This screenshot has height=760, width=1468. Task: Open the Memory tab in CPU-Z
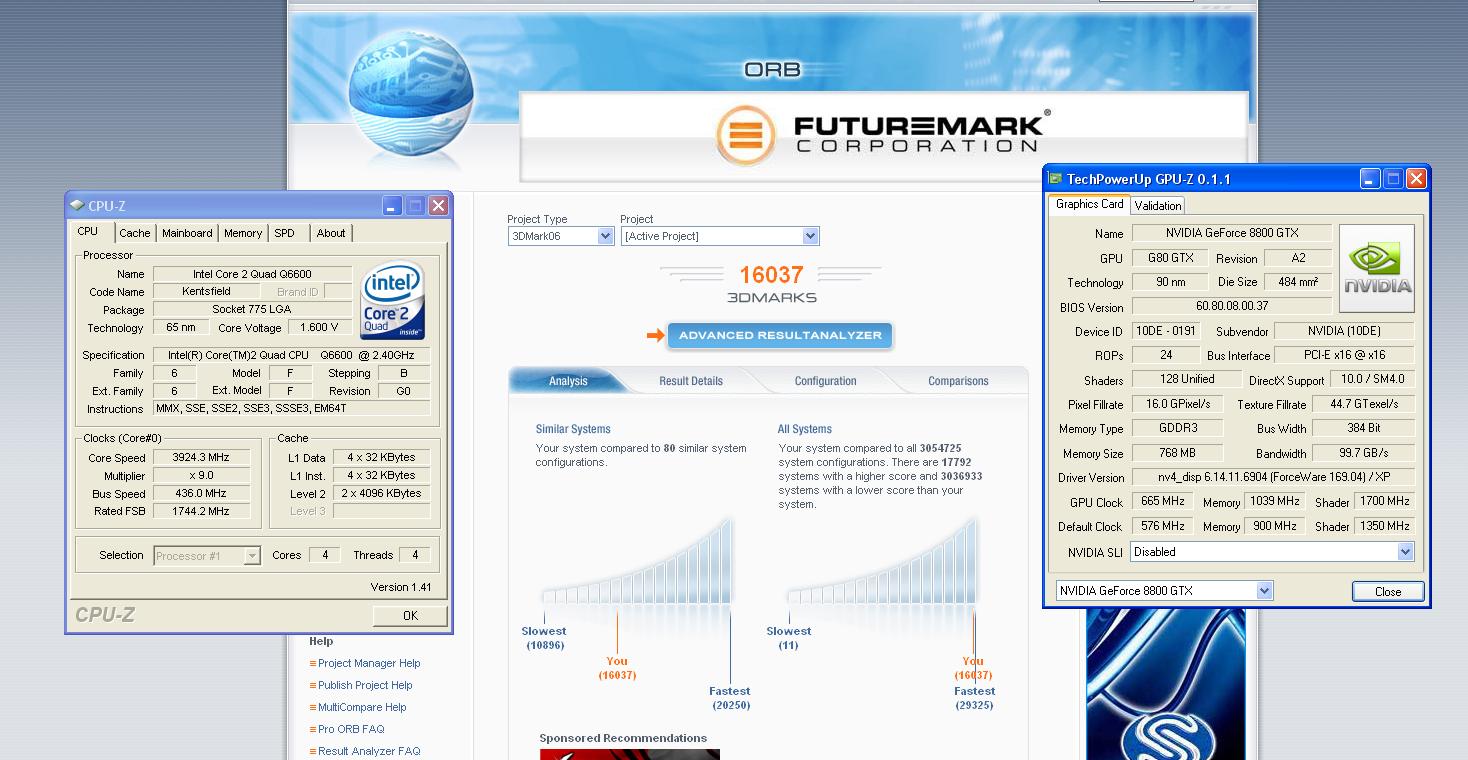243,233
